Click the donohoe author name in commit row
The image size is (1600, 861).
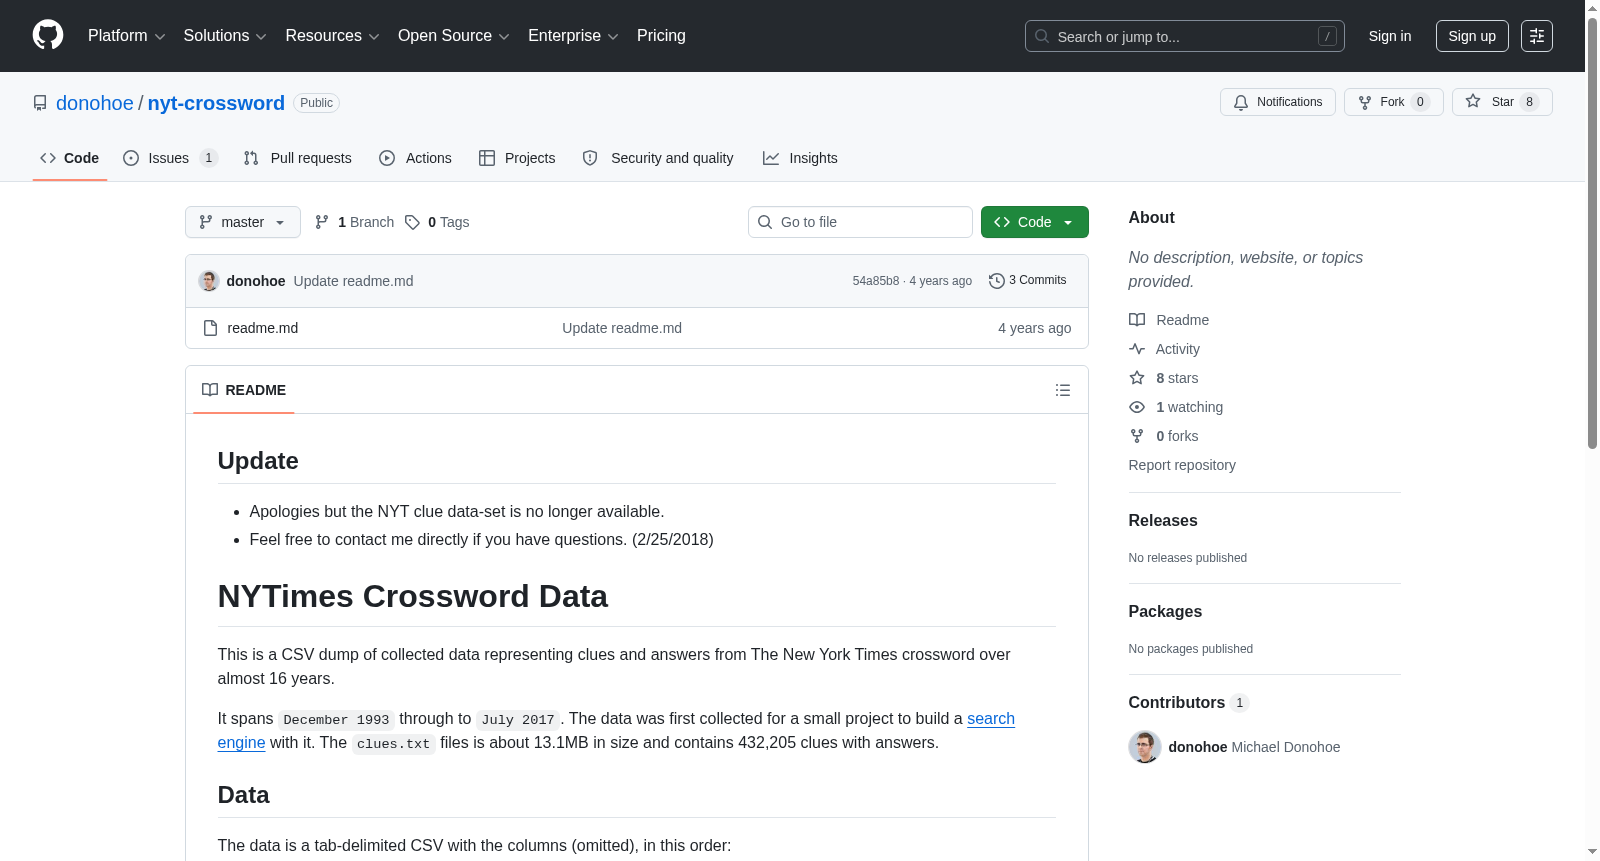tap(256, 281)
